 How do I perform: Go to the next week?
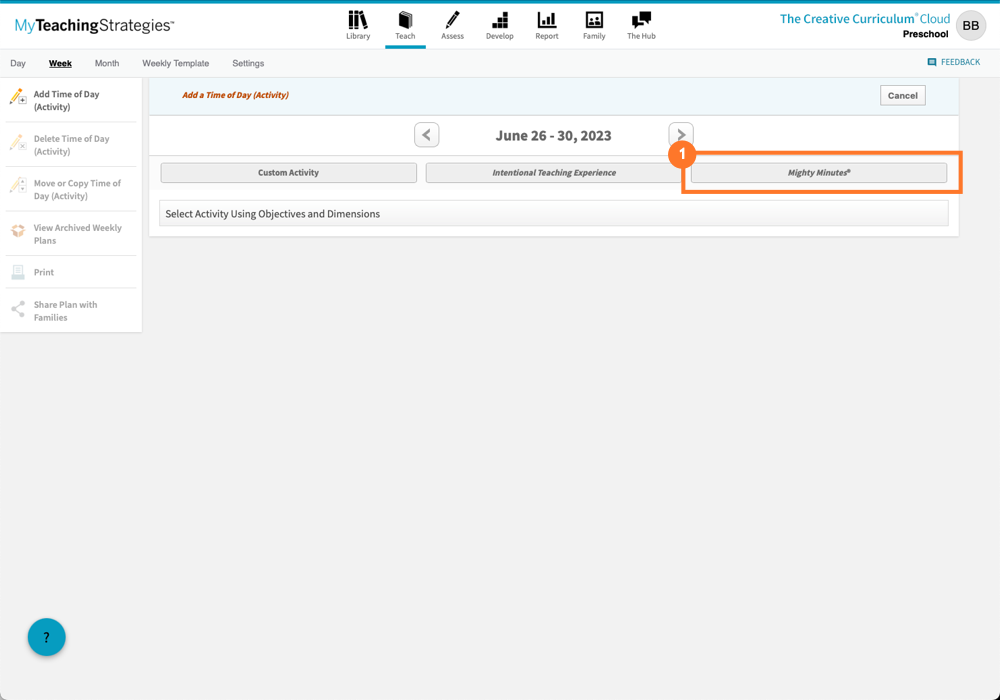click(681, 133)
